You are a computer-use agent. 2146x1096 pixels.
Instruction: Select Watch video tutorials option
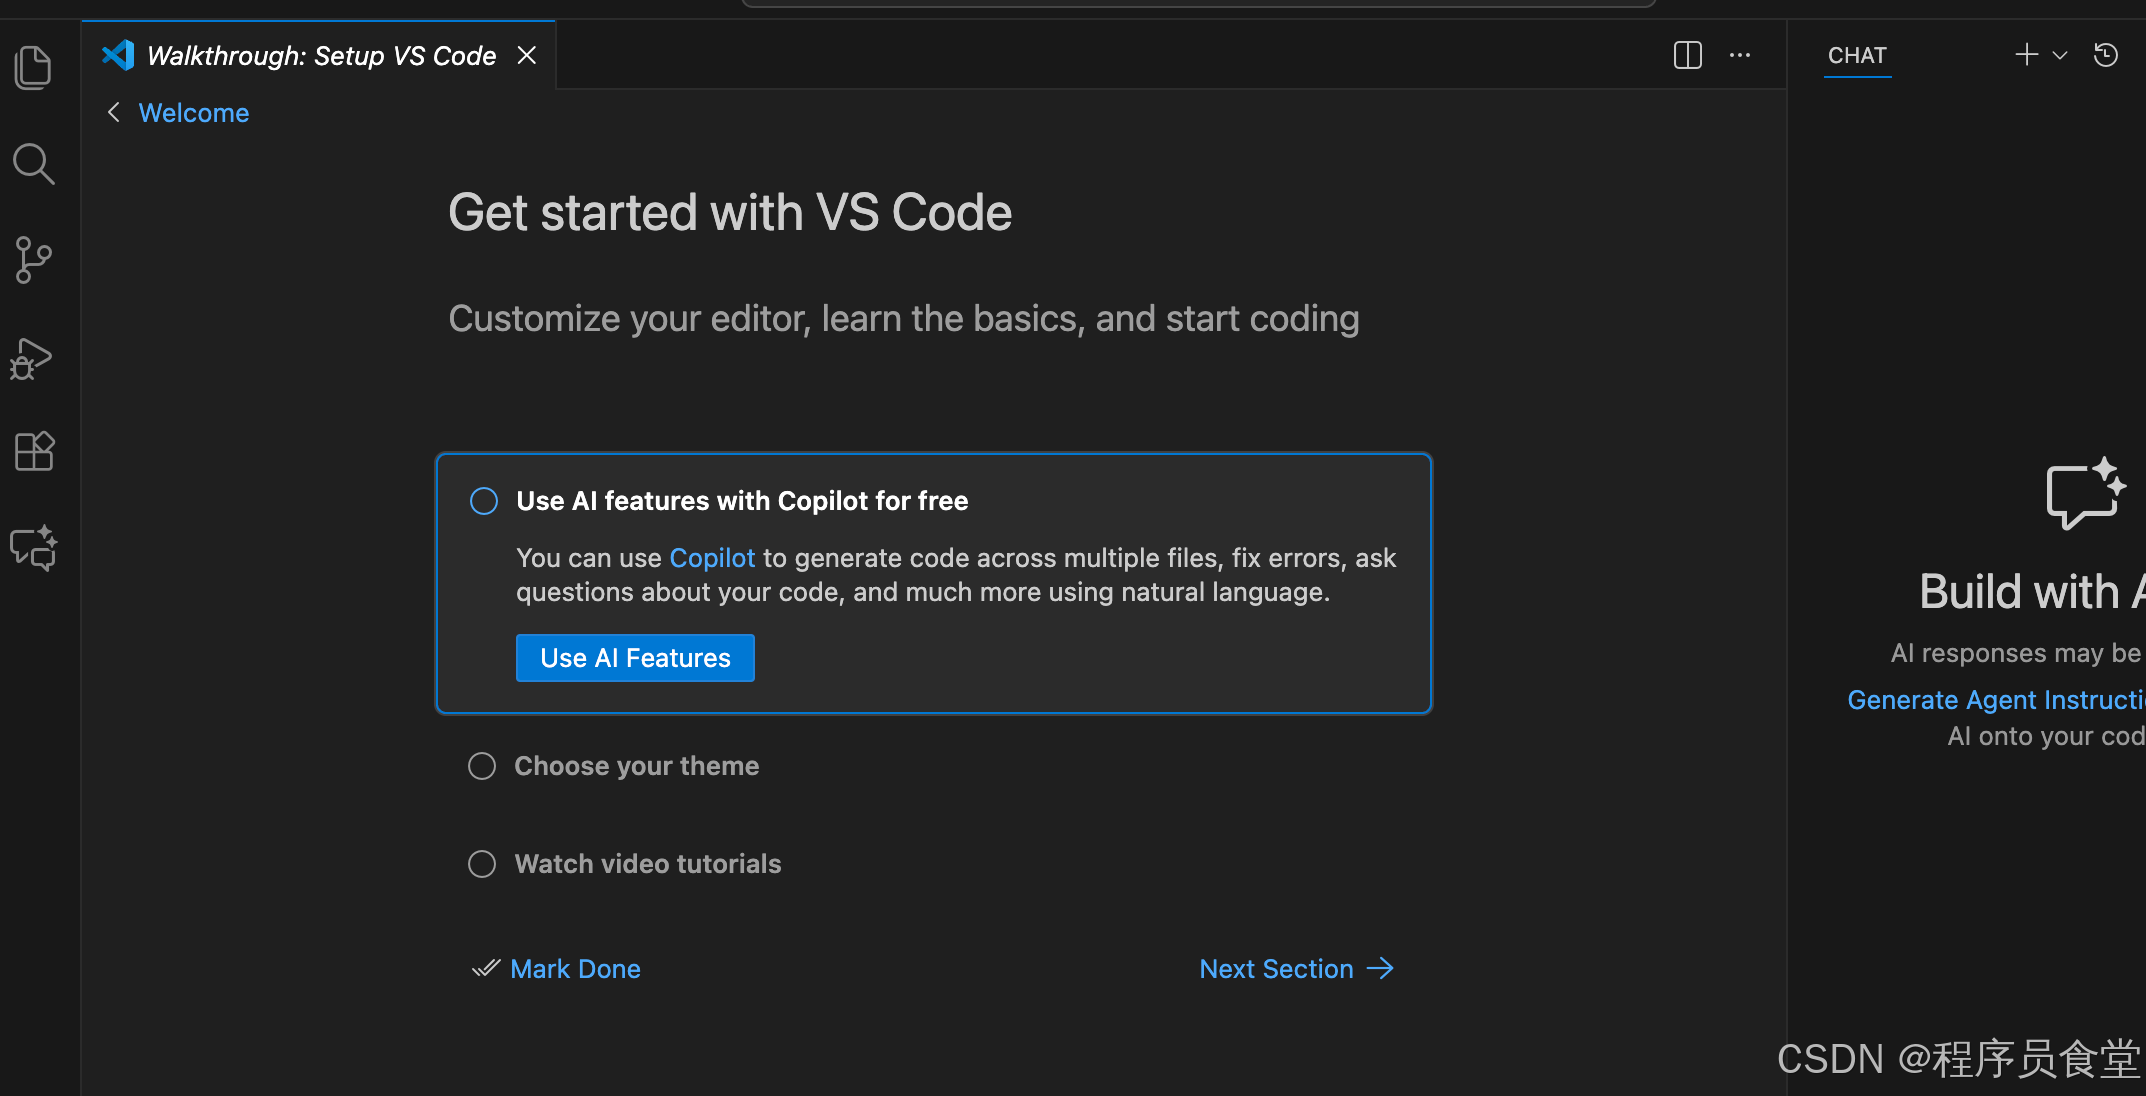(481, 863)
